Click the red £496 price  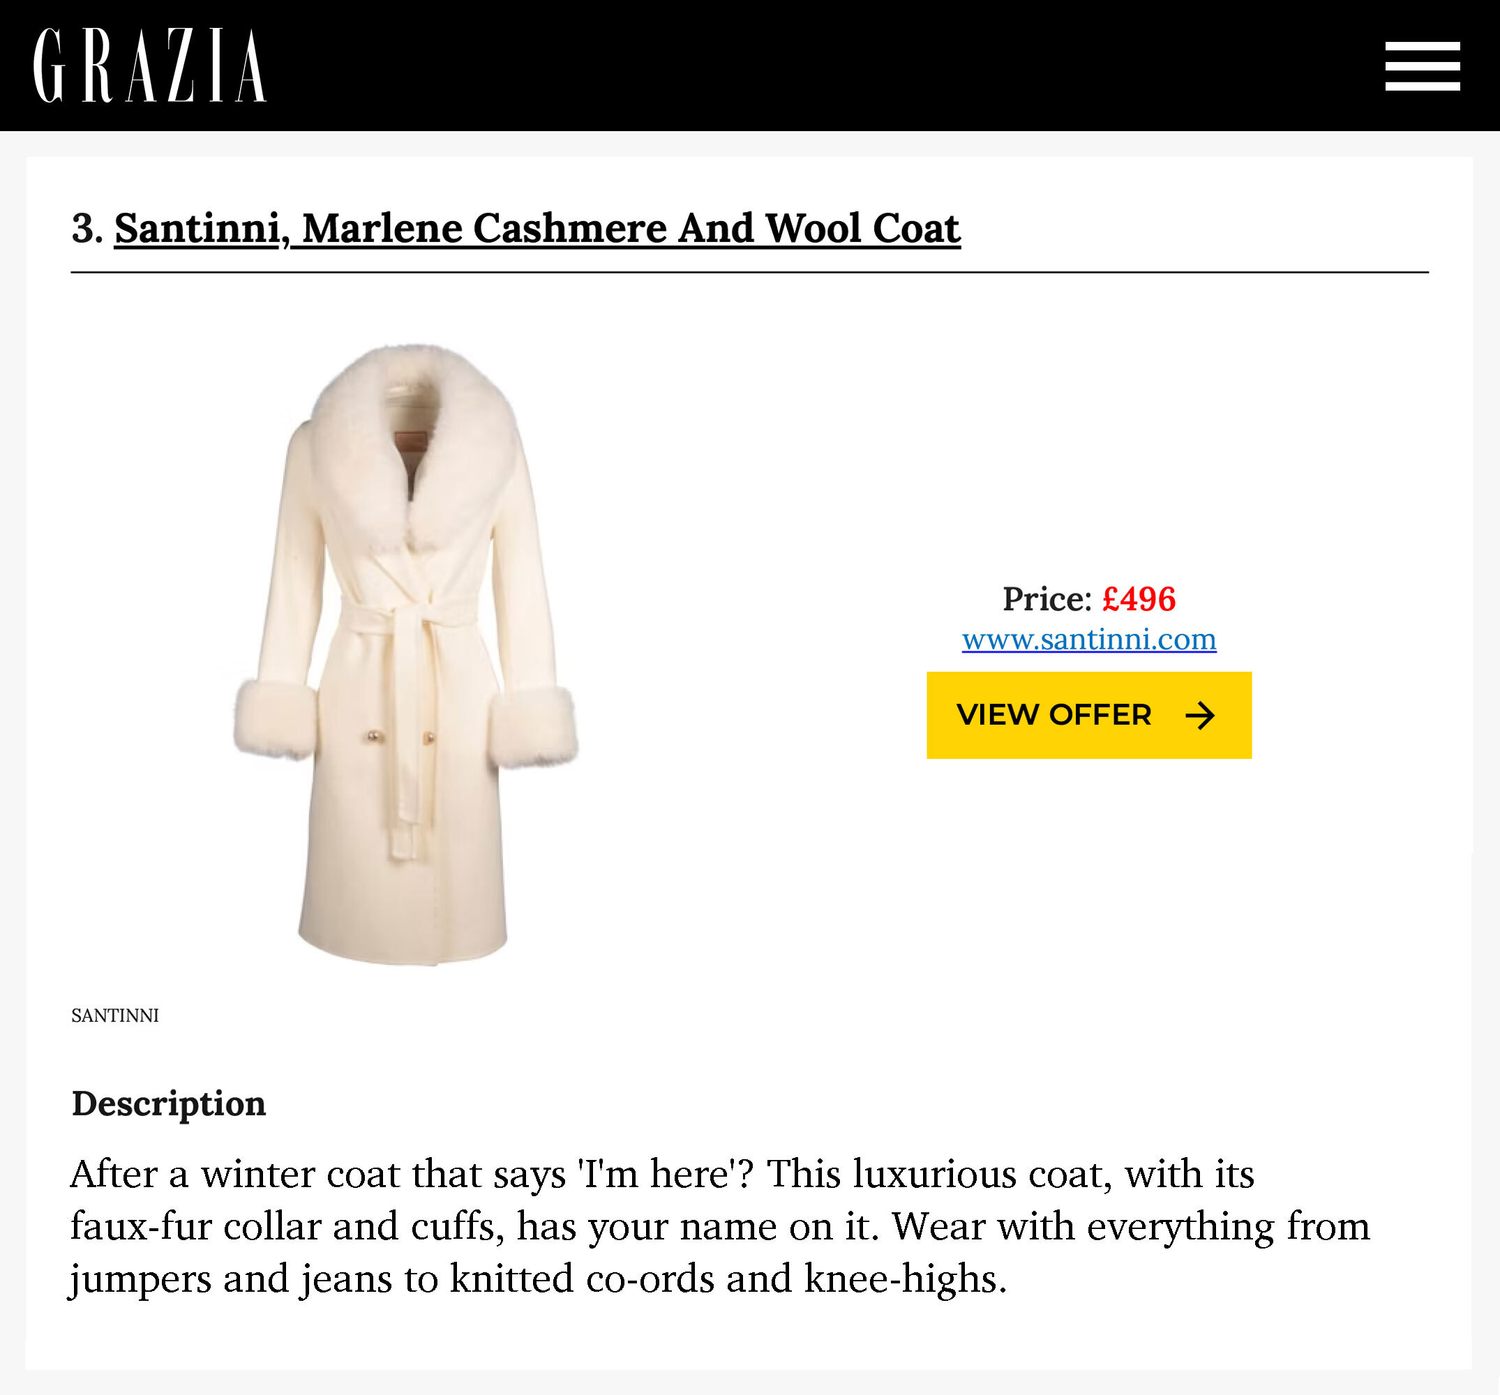coord(1139,599)
